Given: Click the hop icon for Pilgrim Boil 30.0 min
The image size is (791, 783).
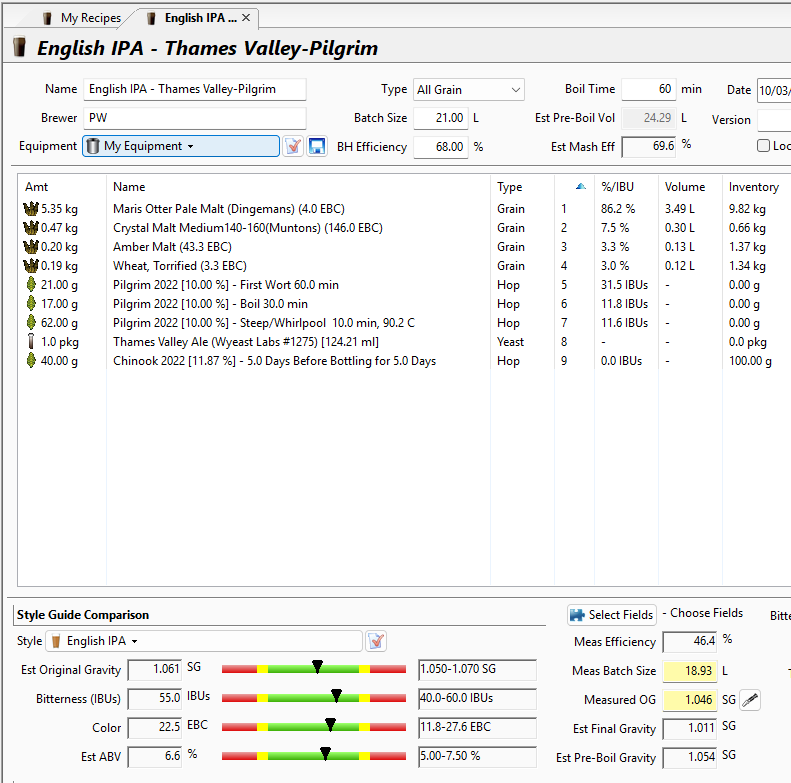Looking at the screenshot, I should (x=31, y=304).
